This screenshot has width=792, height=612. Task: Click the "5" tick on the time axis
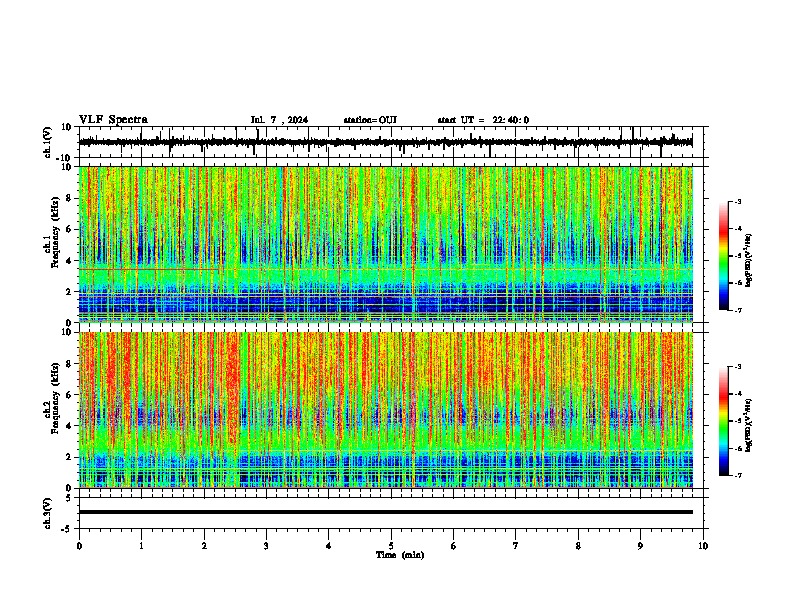point(391,546)
